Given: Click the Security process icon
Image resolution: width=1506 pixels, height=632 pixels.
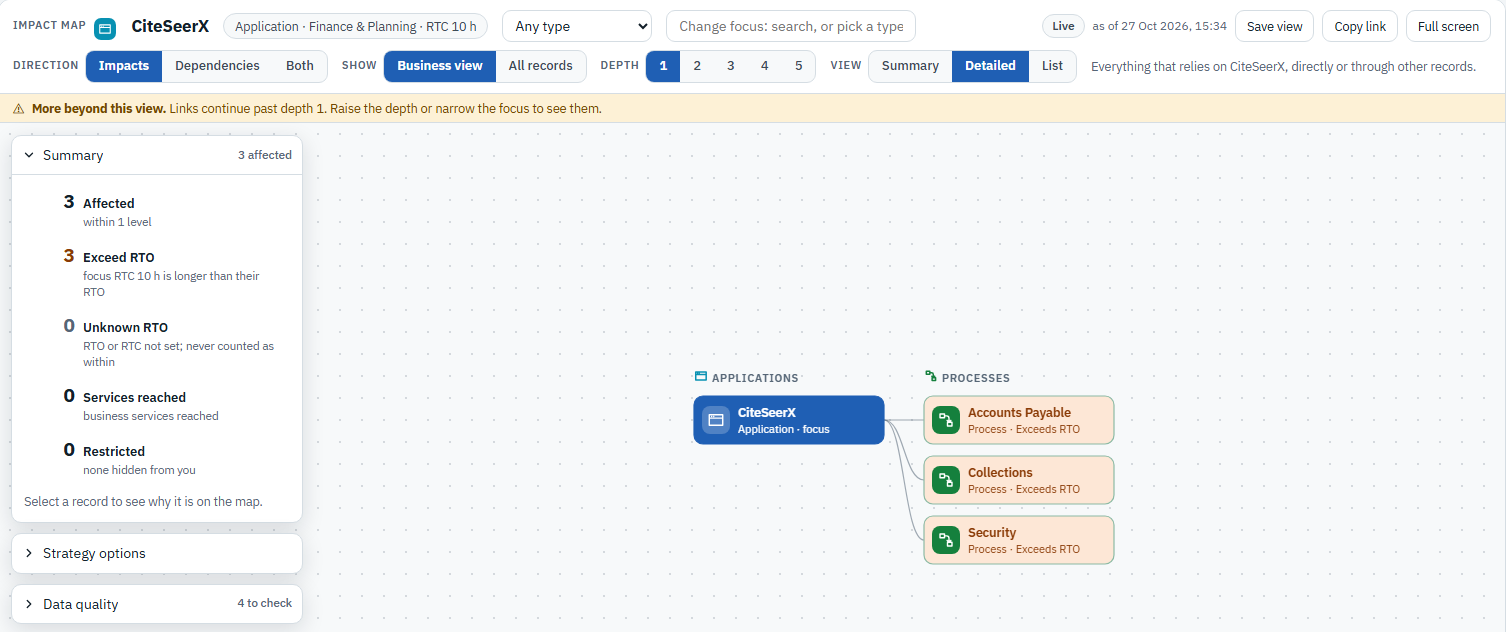Looking at the screenshot, I should pyautogui.click(x=946, y=540).
